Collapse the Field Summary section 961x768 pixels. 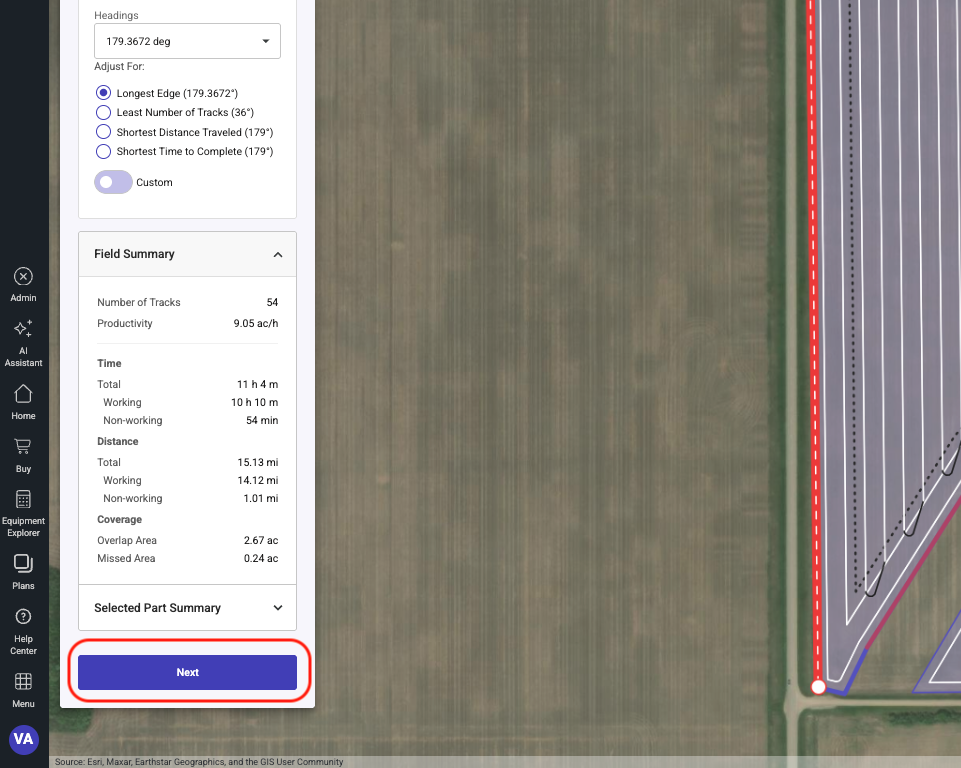coord(277,254)
